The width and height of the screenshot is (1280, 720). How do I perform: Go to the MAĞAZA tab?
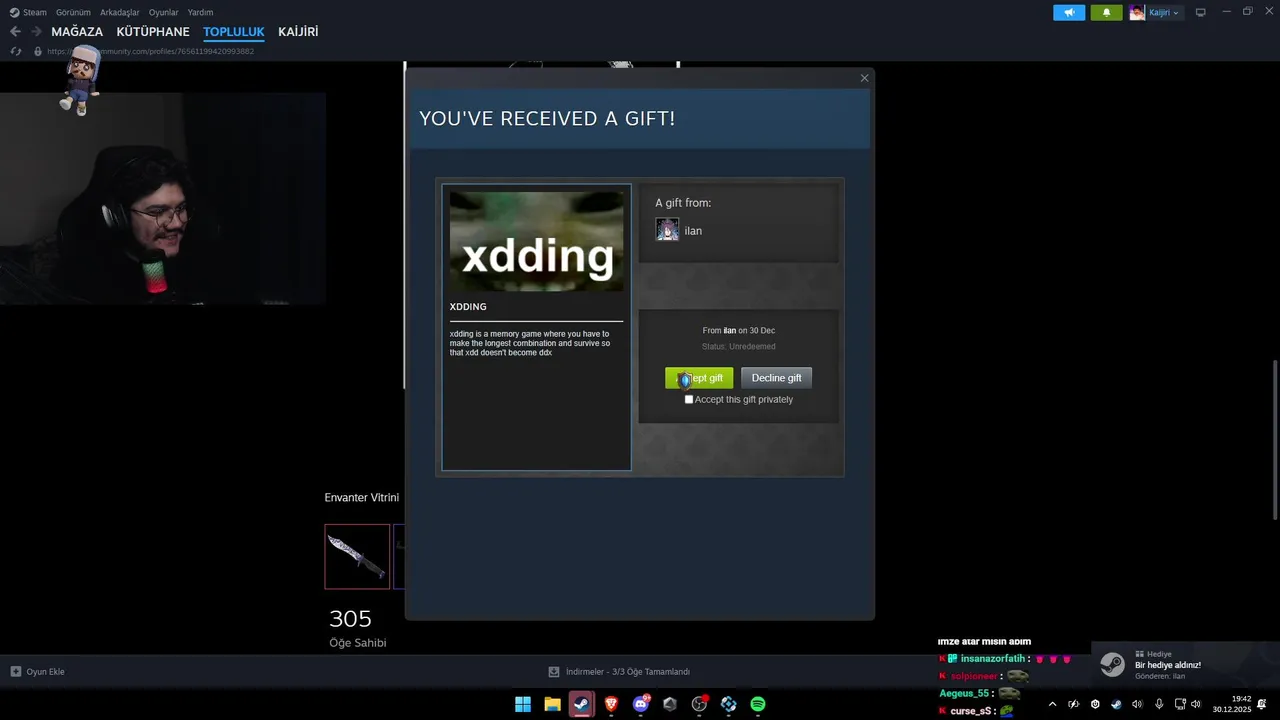(x=77, y=32)
